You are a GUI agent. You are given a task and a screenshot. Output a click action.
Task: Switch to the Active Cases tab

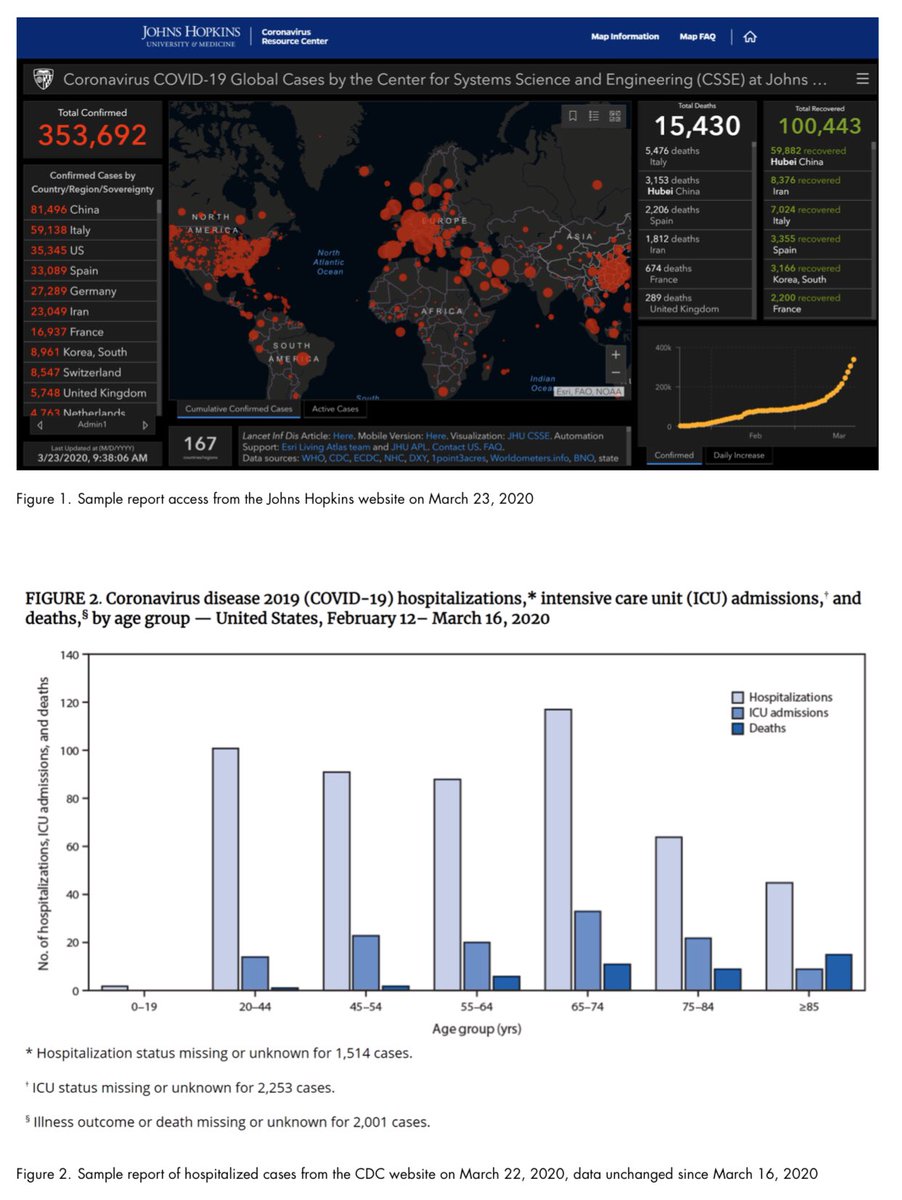[x=335, y=409]
